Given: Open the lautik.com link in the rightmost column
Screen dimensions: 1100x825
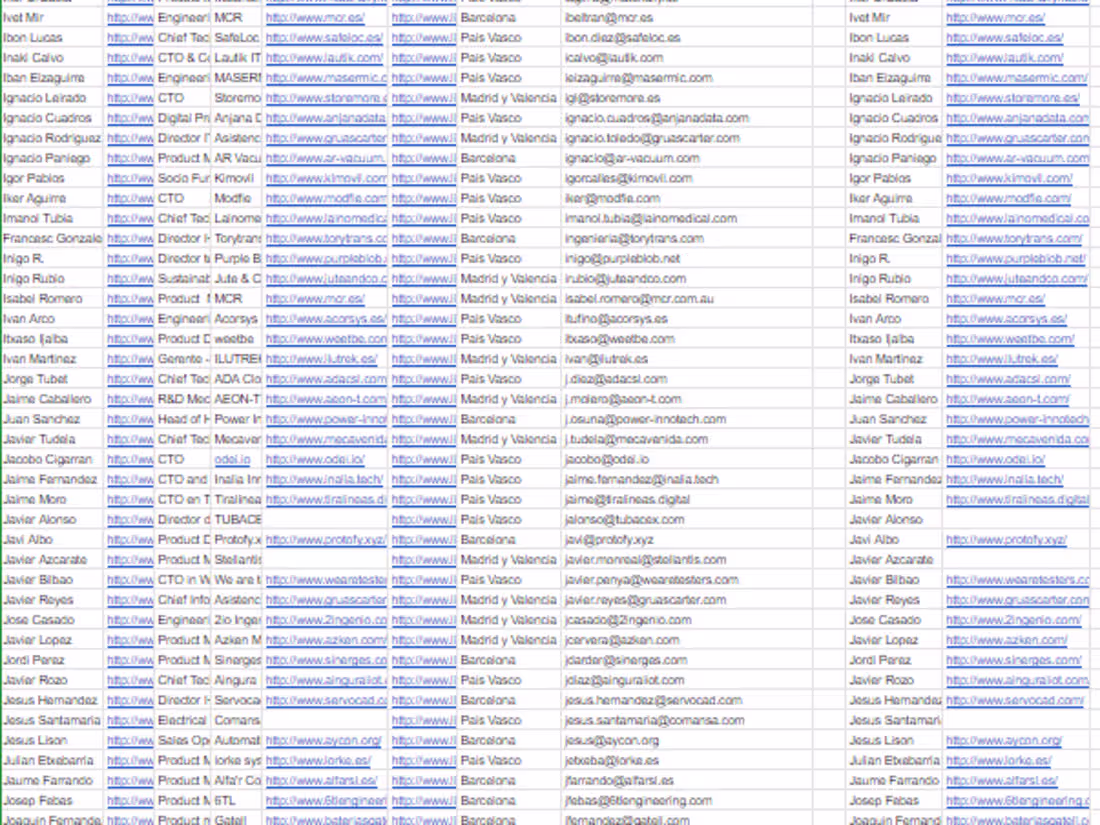Looking at the screenshot, I should click(1004, 58).
